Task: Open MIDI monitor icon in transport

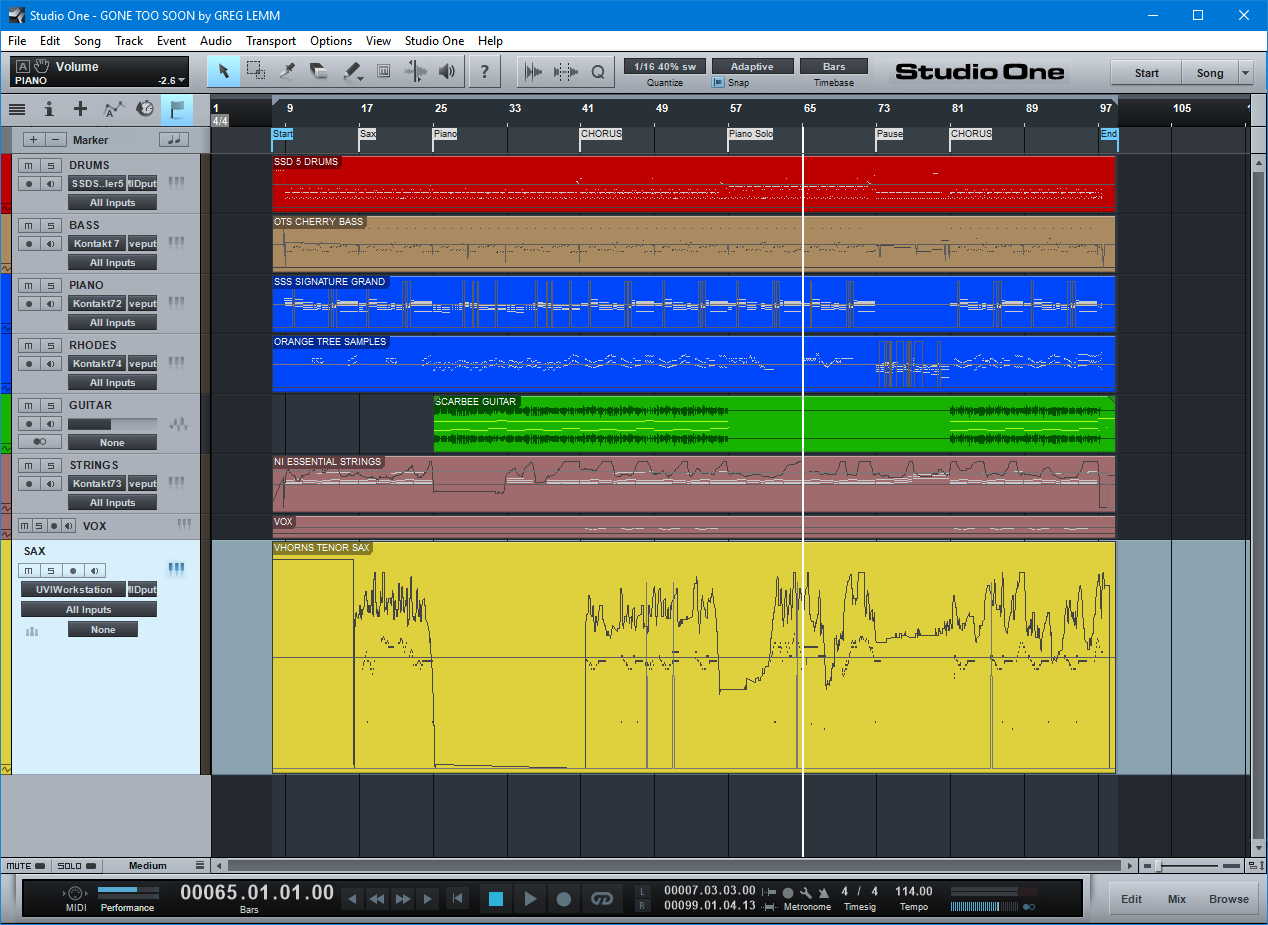Action: tap(75, 892)
